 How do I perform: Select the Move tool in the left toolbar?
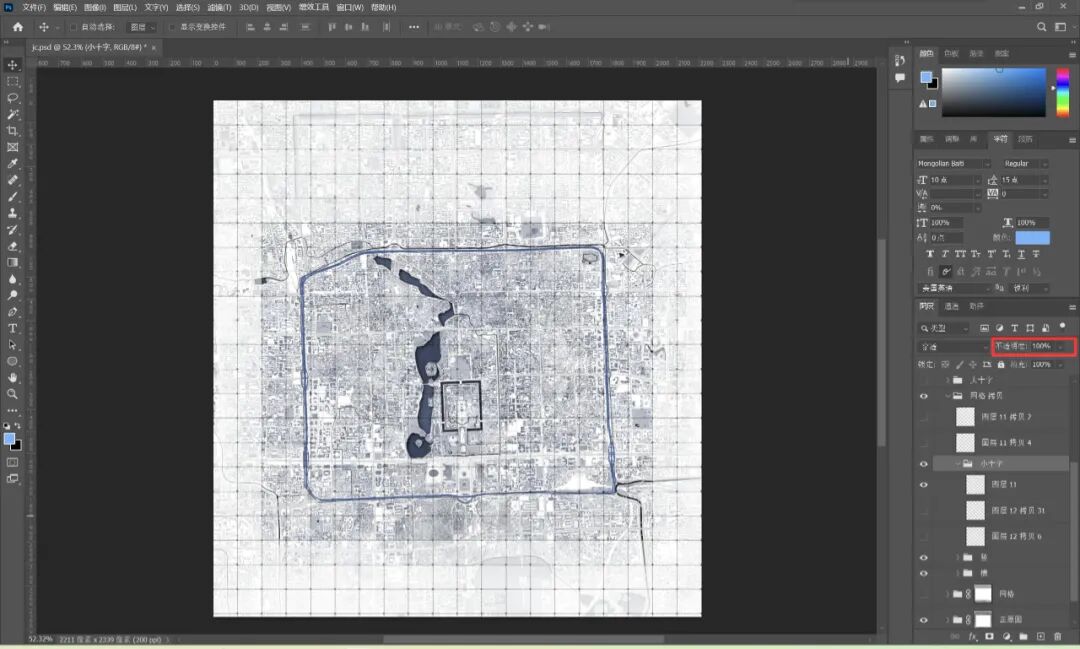12,65
